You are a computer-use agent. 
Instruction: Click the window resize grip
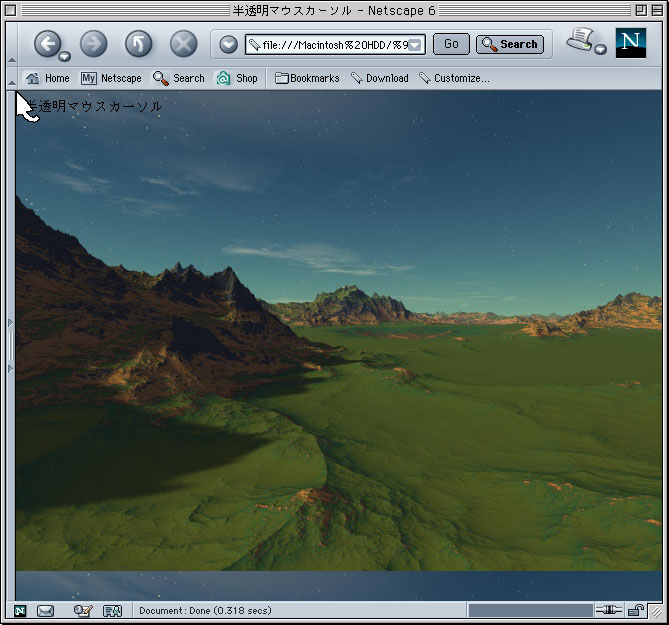tap(655, 612)
